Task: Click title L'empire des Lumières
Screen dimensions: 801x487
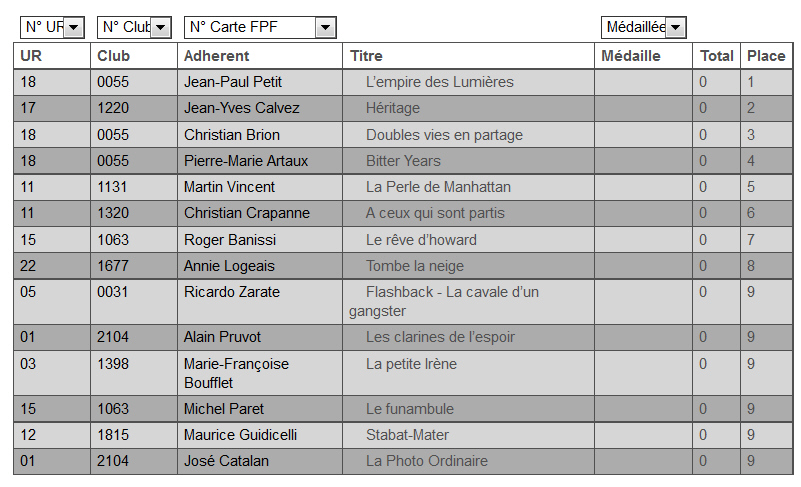Action: tap(439, 82)
